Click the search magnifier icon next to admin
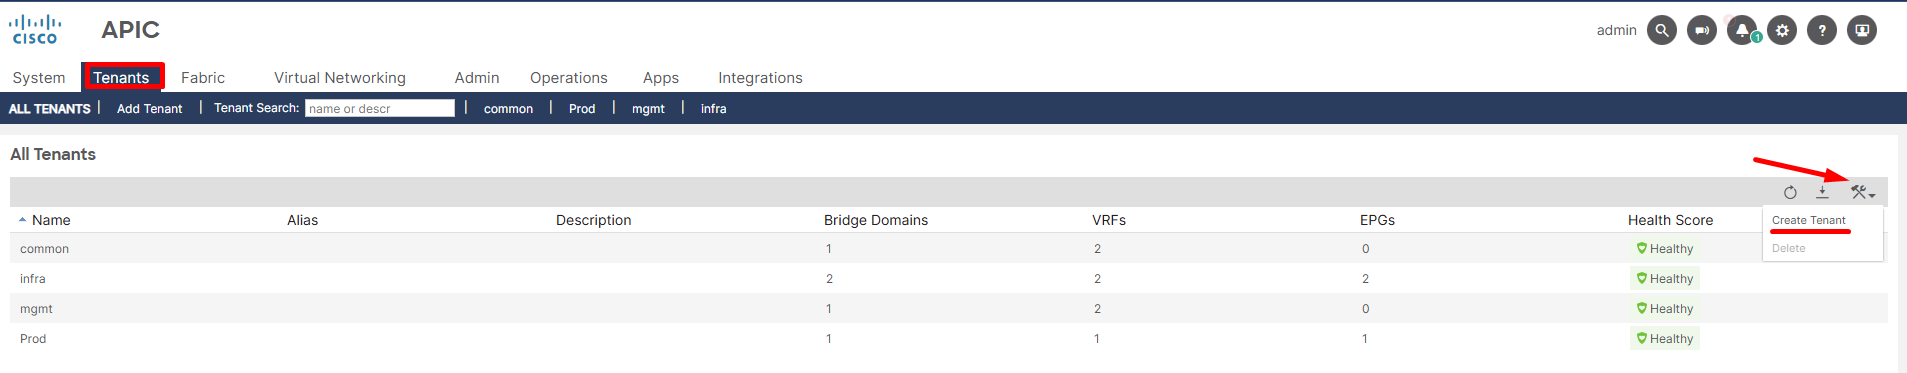This screenshot has height=373, width=1907. pos(1661,30)
